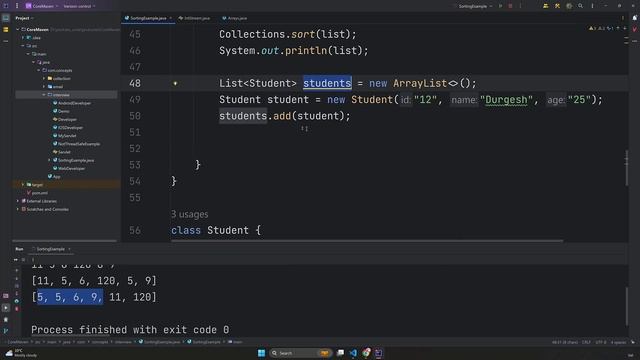Collapse the interview package
This screenshot has height=360, width=640.
(44, 95)
